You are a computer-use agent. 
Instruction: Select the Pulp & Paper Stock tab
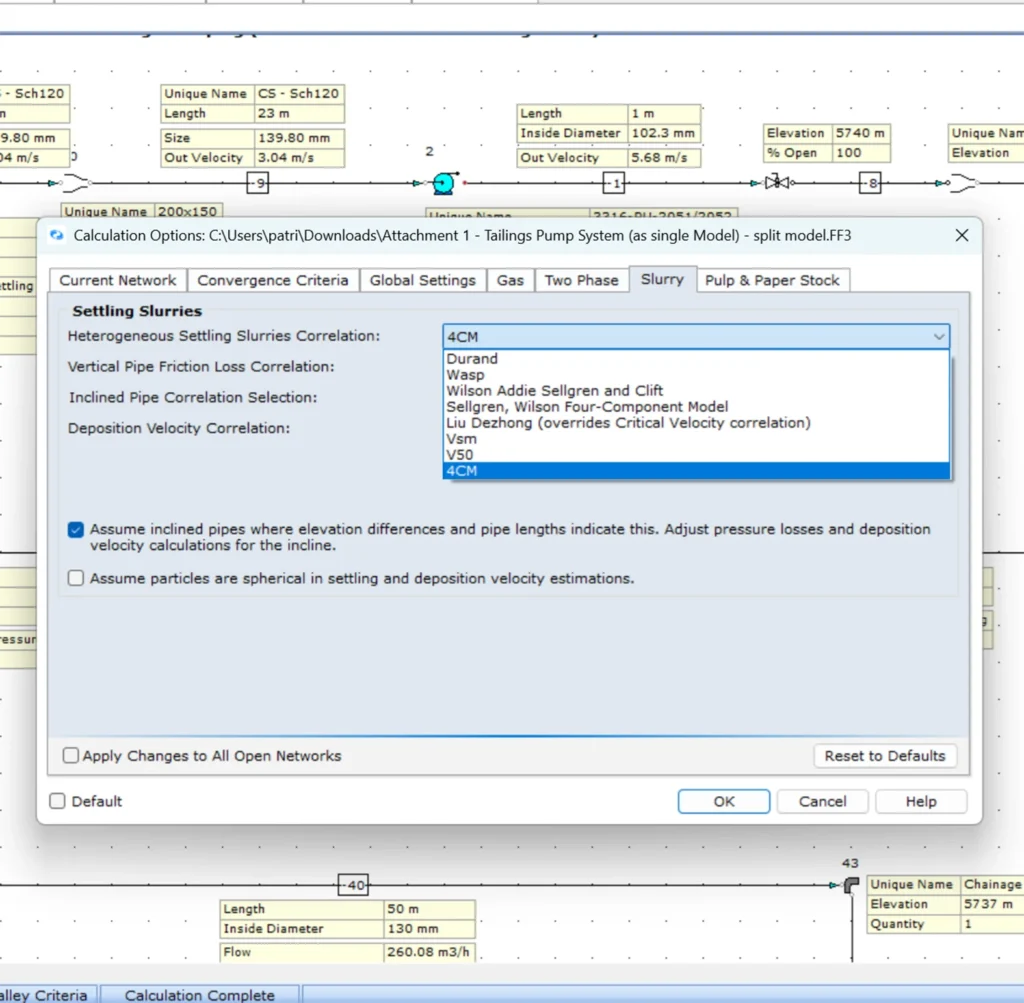[772, 280]
